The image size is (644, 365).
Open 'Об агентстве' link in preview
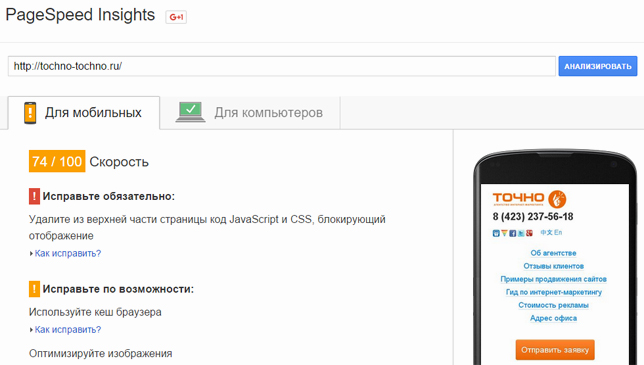click(x=553, y=253)
